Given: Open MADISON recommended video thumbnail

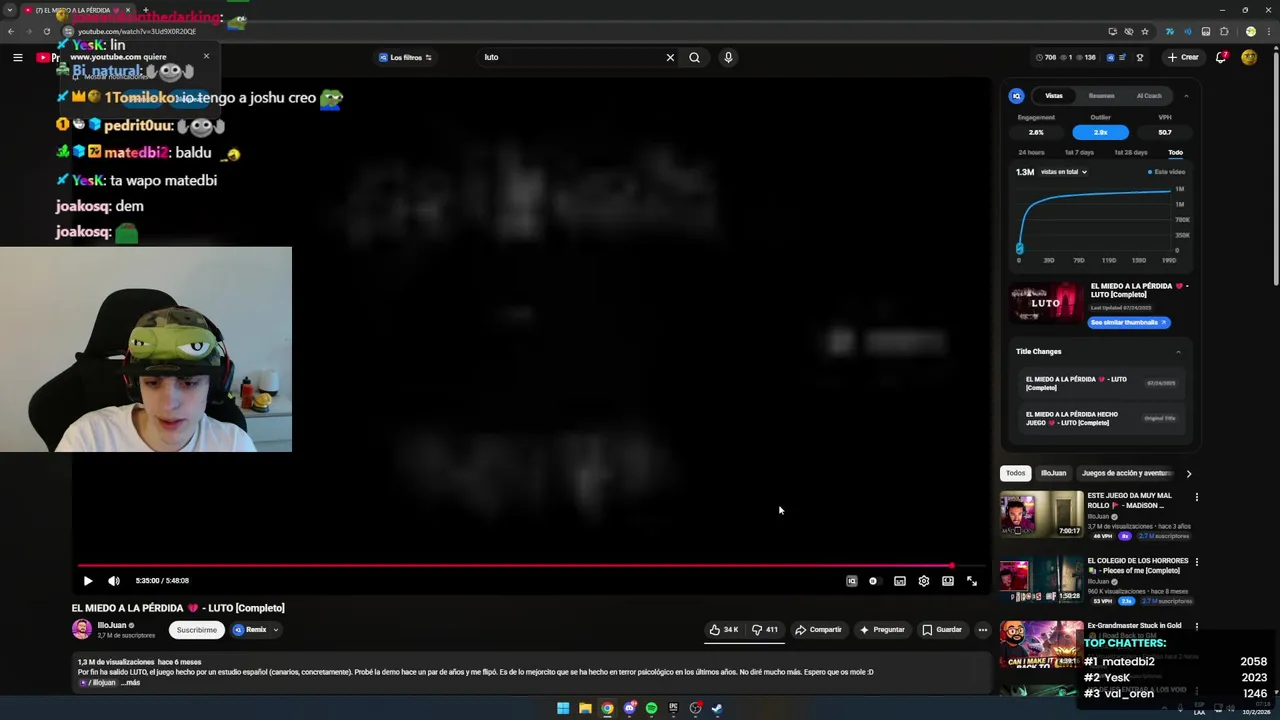Looking at the screenshot, I should 1042,514.
